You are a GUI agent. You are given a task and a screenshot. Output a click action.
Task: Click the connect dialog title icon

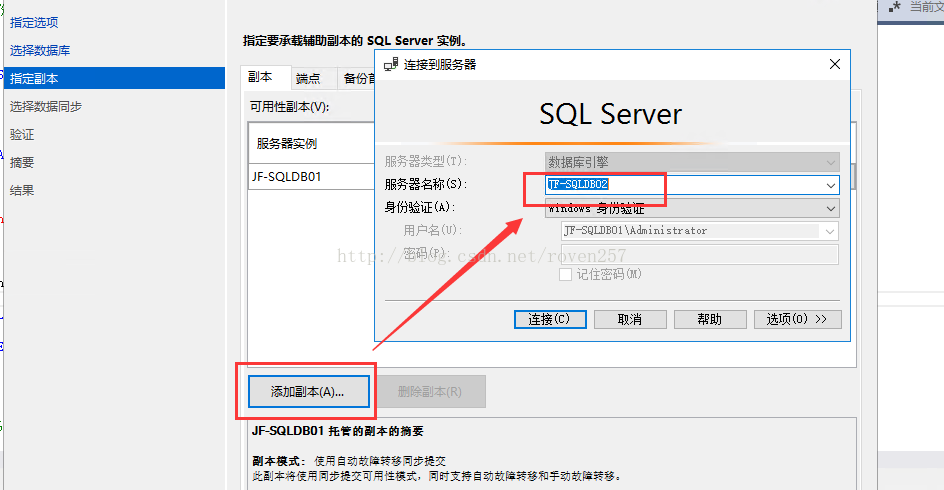click(391, 64)
